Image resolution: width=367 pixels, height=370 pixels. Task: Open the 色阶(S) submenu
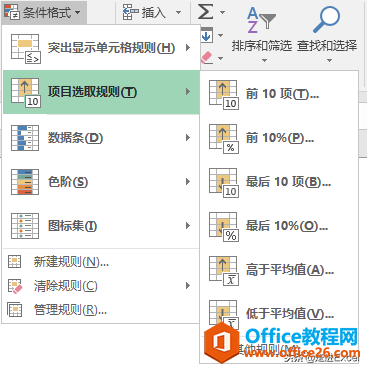[101, 182]
